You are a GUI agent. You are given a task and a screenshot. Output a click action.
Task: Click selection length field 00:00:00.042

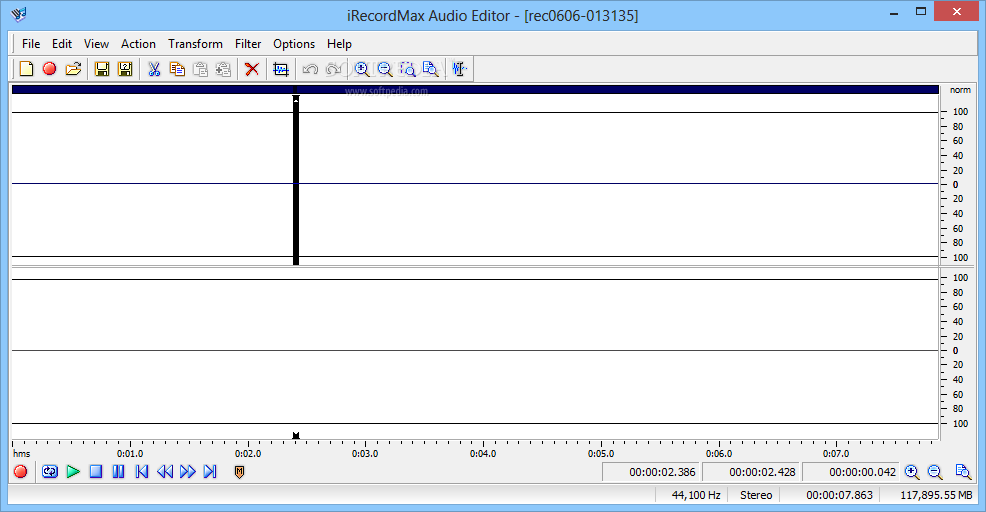tap(851, 472)
